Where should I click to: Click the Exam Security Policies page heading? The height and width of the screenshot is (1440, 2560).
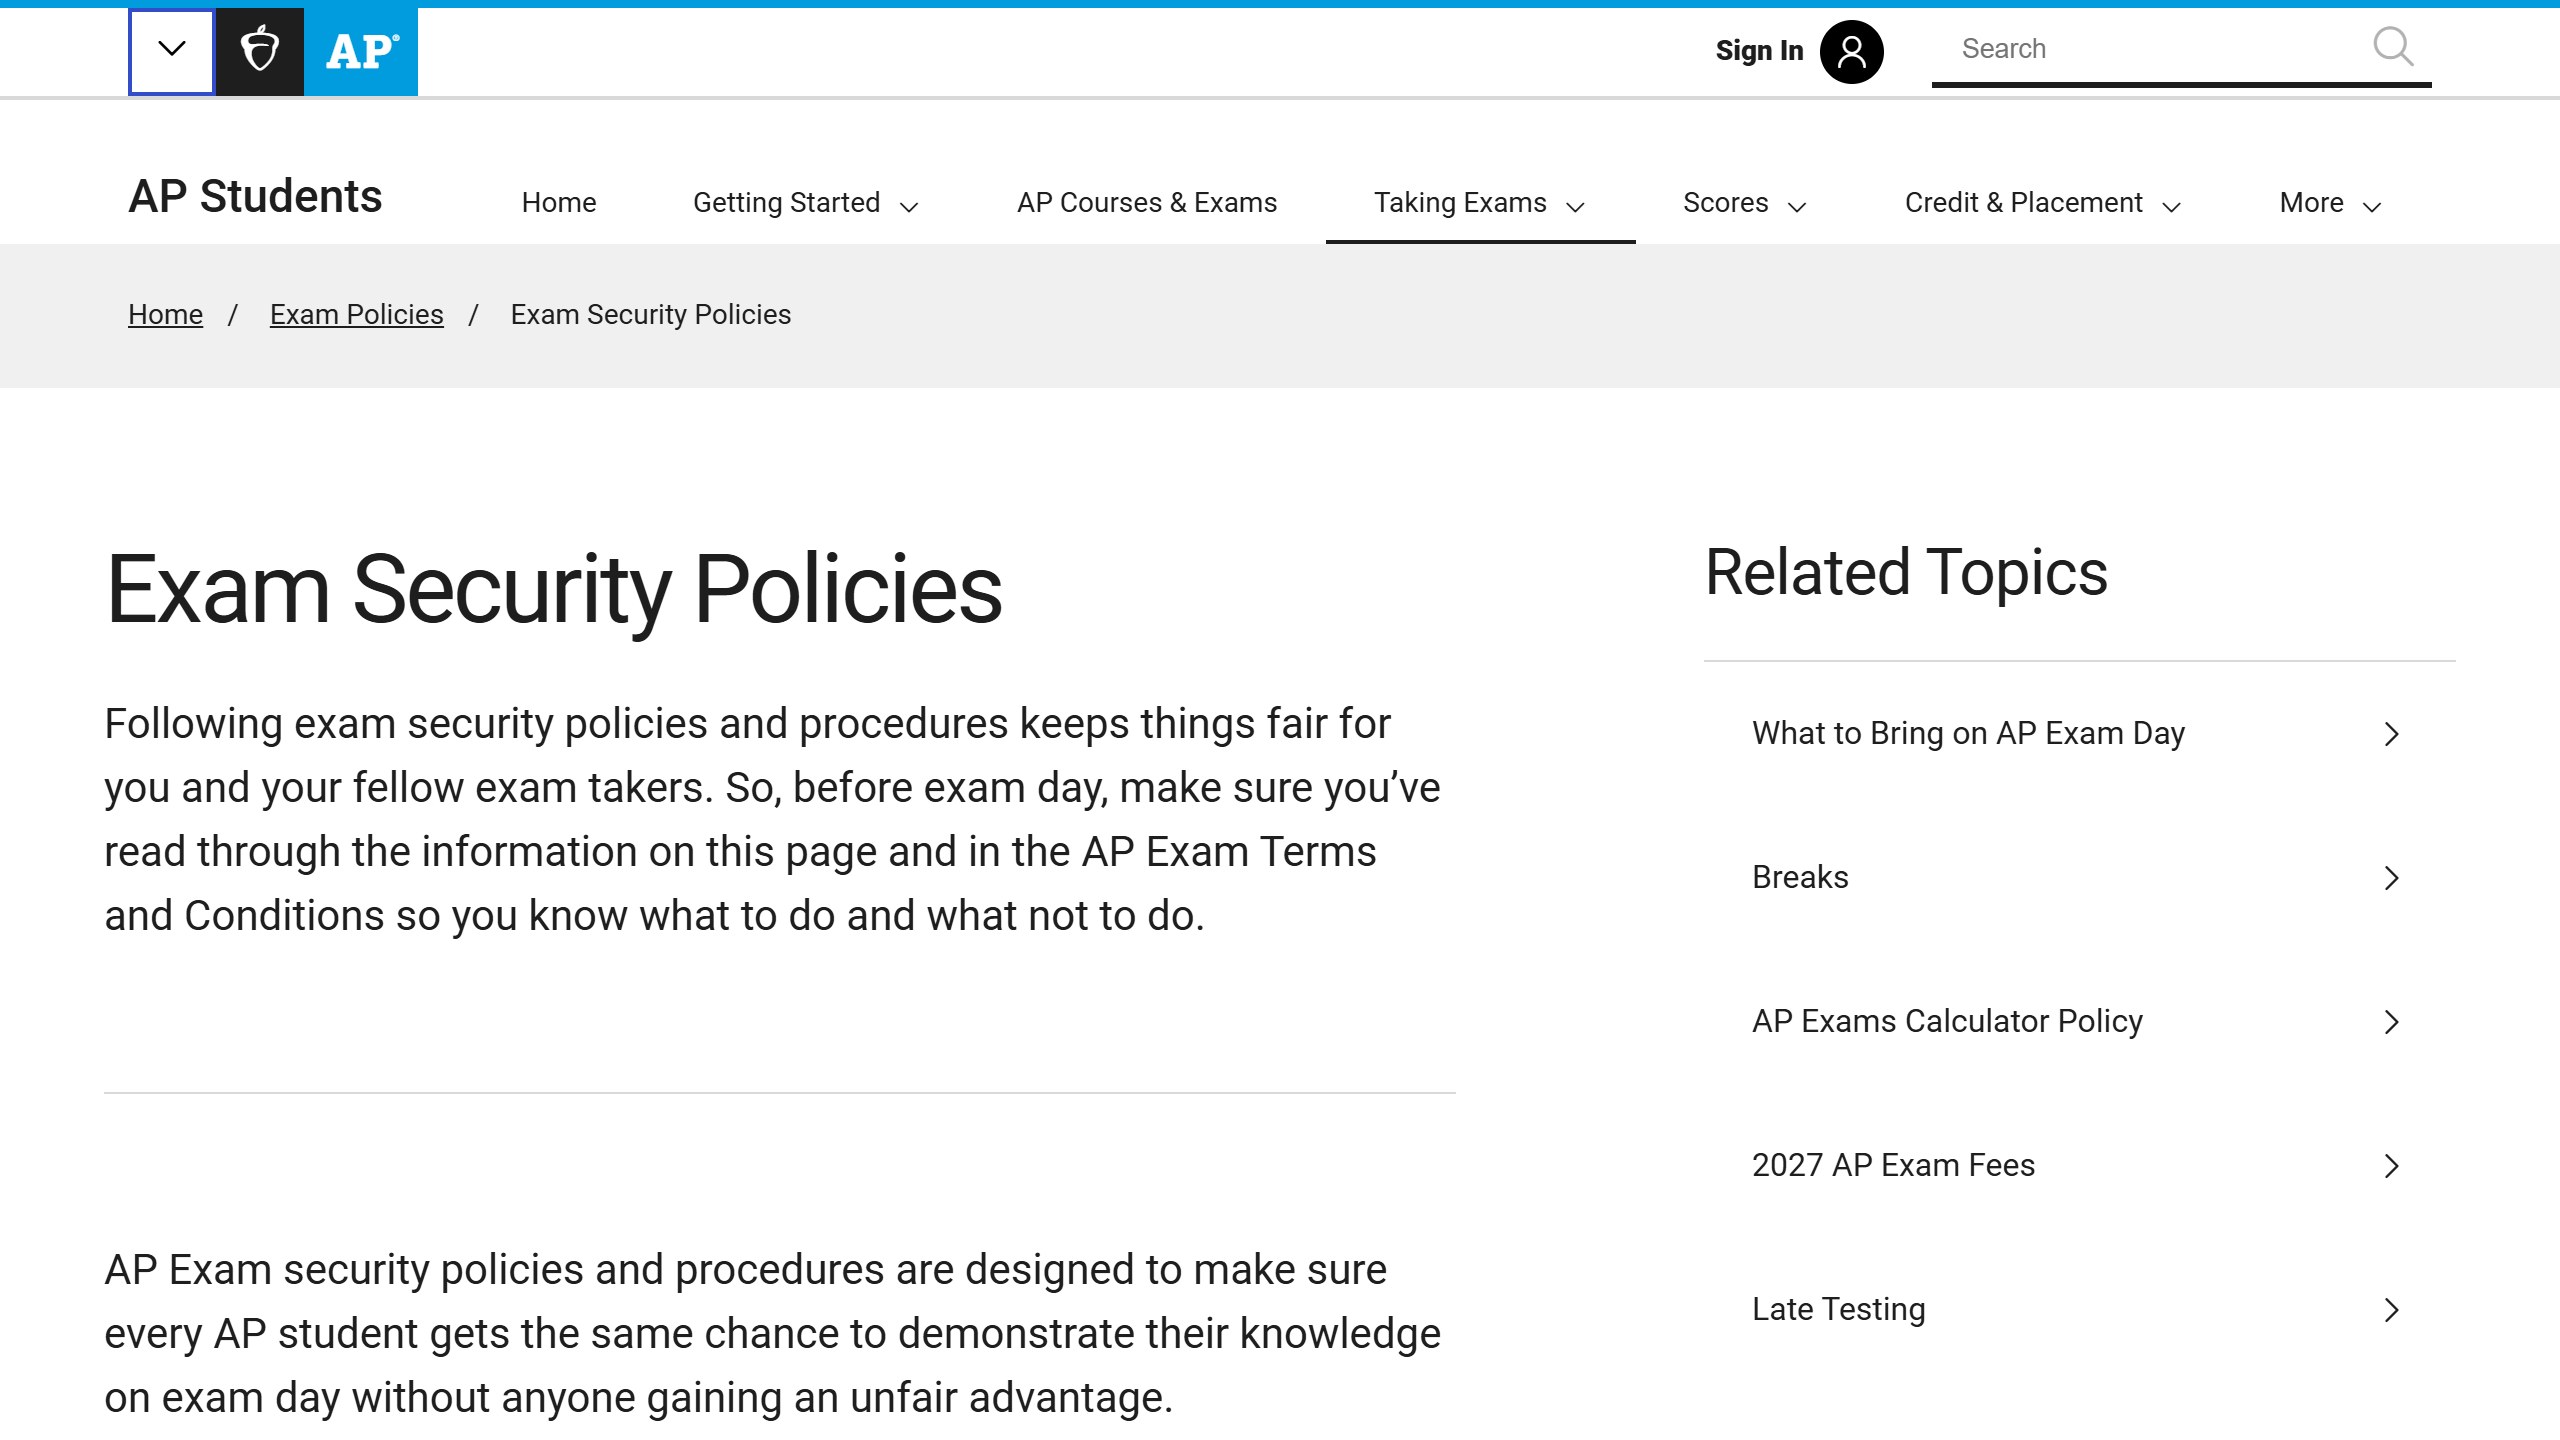coord(554,590)
